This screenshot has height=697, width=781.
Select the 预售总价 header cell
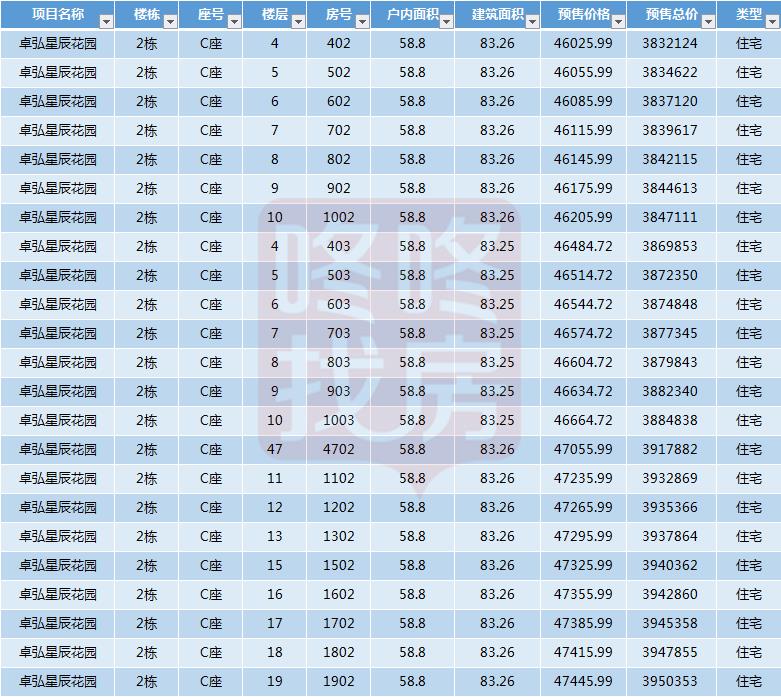pos(671,14)
